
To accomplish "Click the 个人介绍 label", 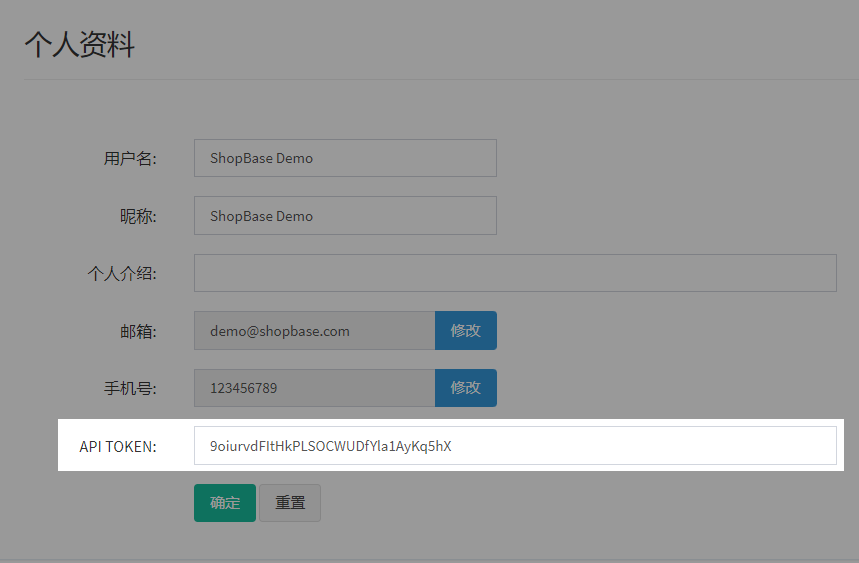I will [x=122, y=273].
